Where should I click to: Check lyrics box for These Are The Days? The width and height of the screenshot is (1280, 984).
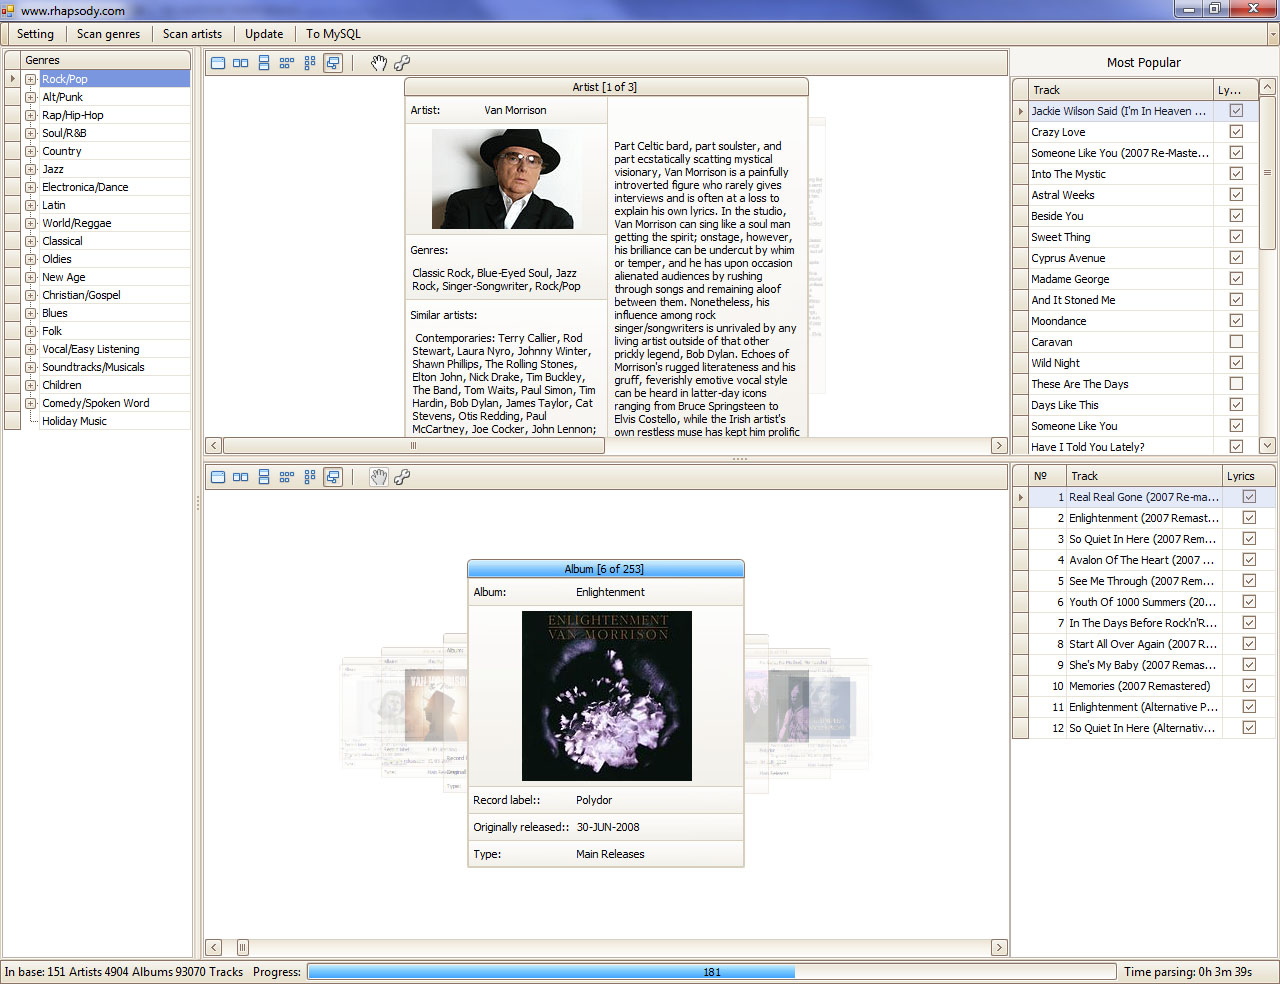[1236, 384]
